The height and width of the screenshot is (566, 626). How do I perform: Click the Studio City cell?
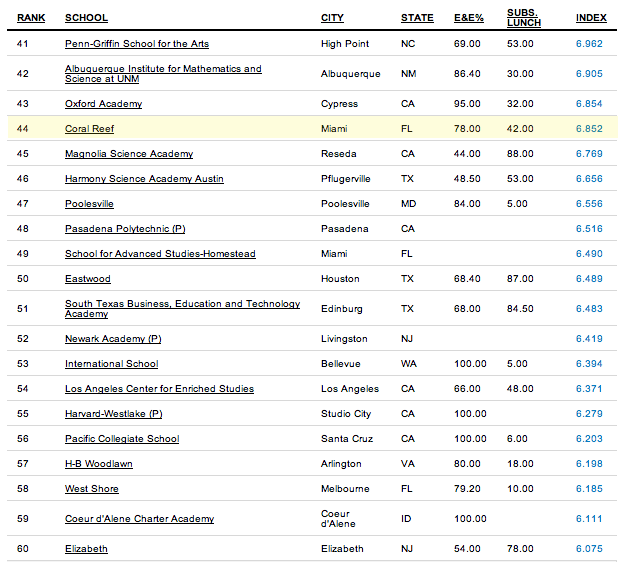tap(346, 414)
